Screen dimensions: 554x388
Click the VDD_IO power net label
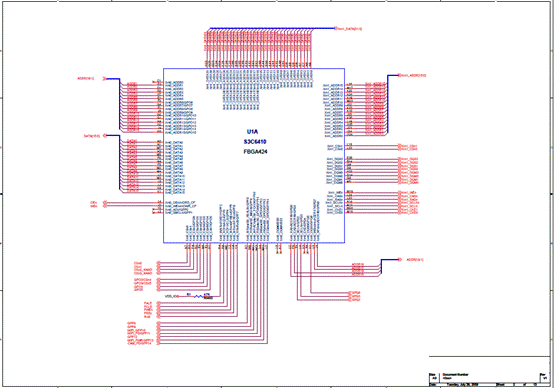tap(170, 296)
